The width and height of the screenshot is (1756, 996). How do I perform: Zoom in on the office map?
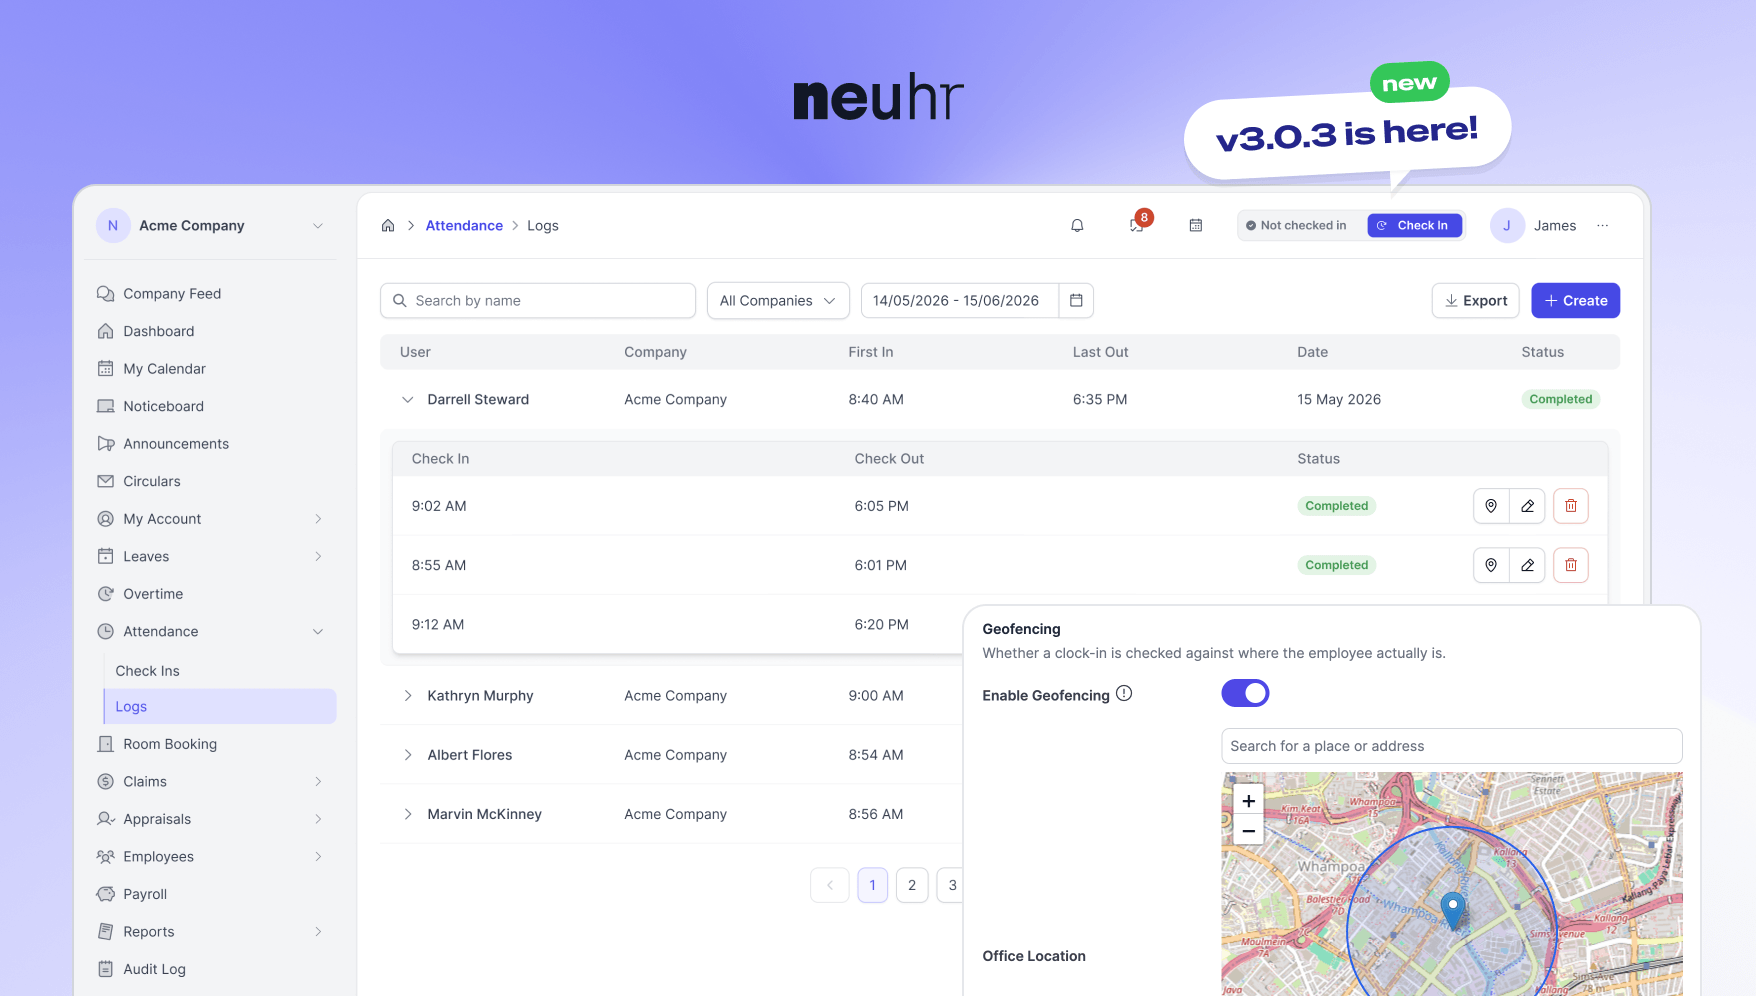[1248, 801]
